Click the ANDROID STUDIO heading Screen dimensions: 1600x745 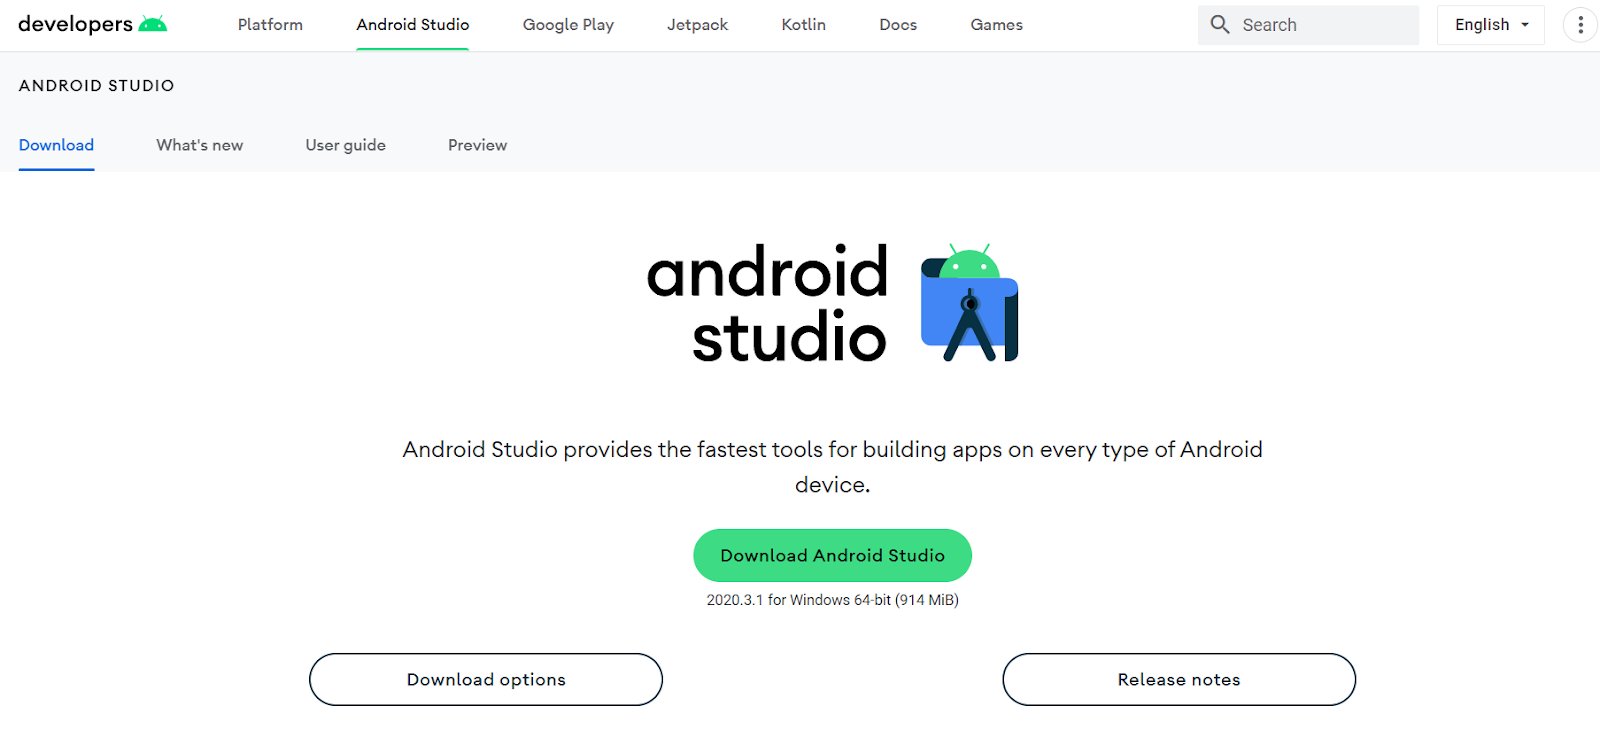[x=97, y=86]
